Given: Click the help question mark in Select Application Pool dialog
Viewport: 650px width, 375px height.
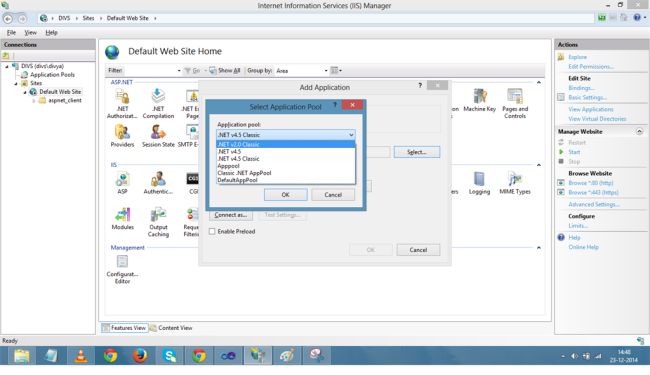Looking at the screenshot, I should click(x=335, y=105).
